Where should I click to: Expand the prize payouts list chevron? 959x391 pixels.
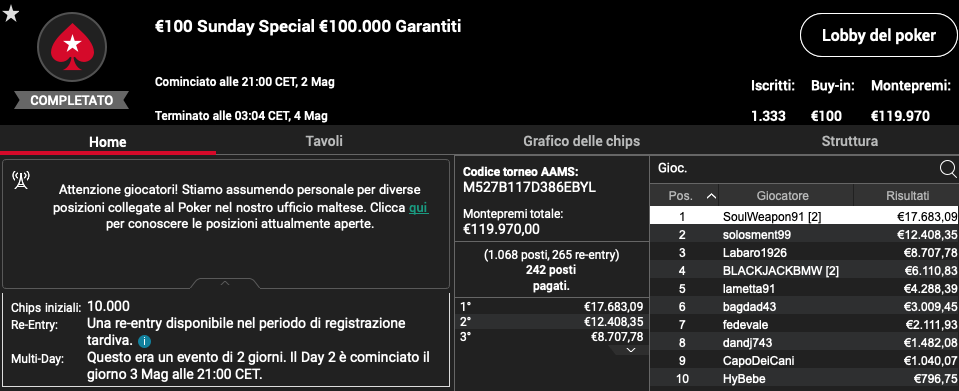[x=631, y=350]
